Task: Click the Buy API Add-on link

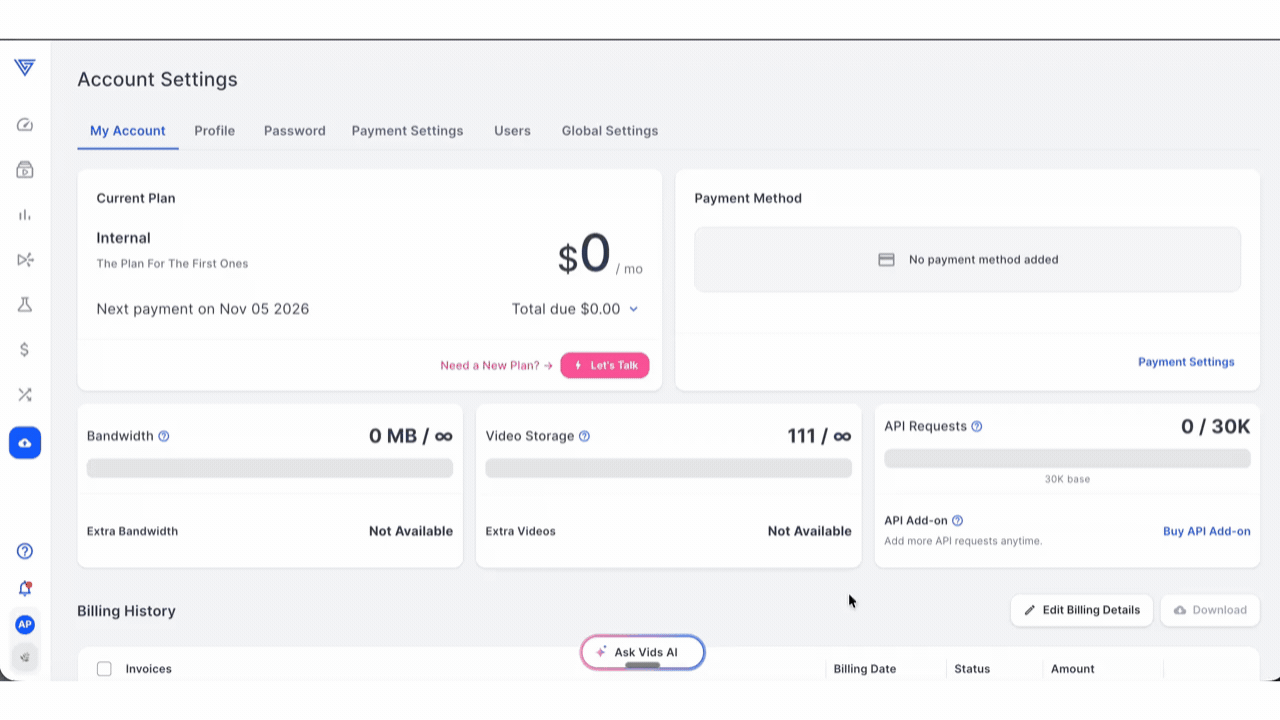Action: tap(1207, 531)
